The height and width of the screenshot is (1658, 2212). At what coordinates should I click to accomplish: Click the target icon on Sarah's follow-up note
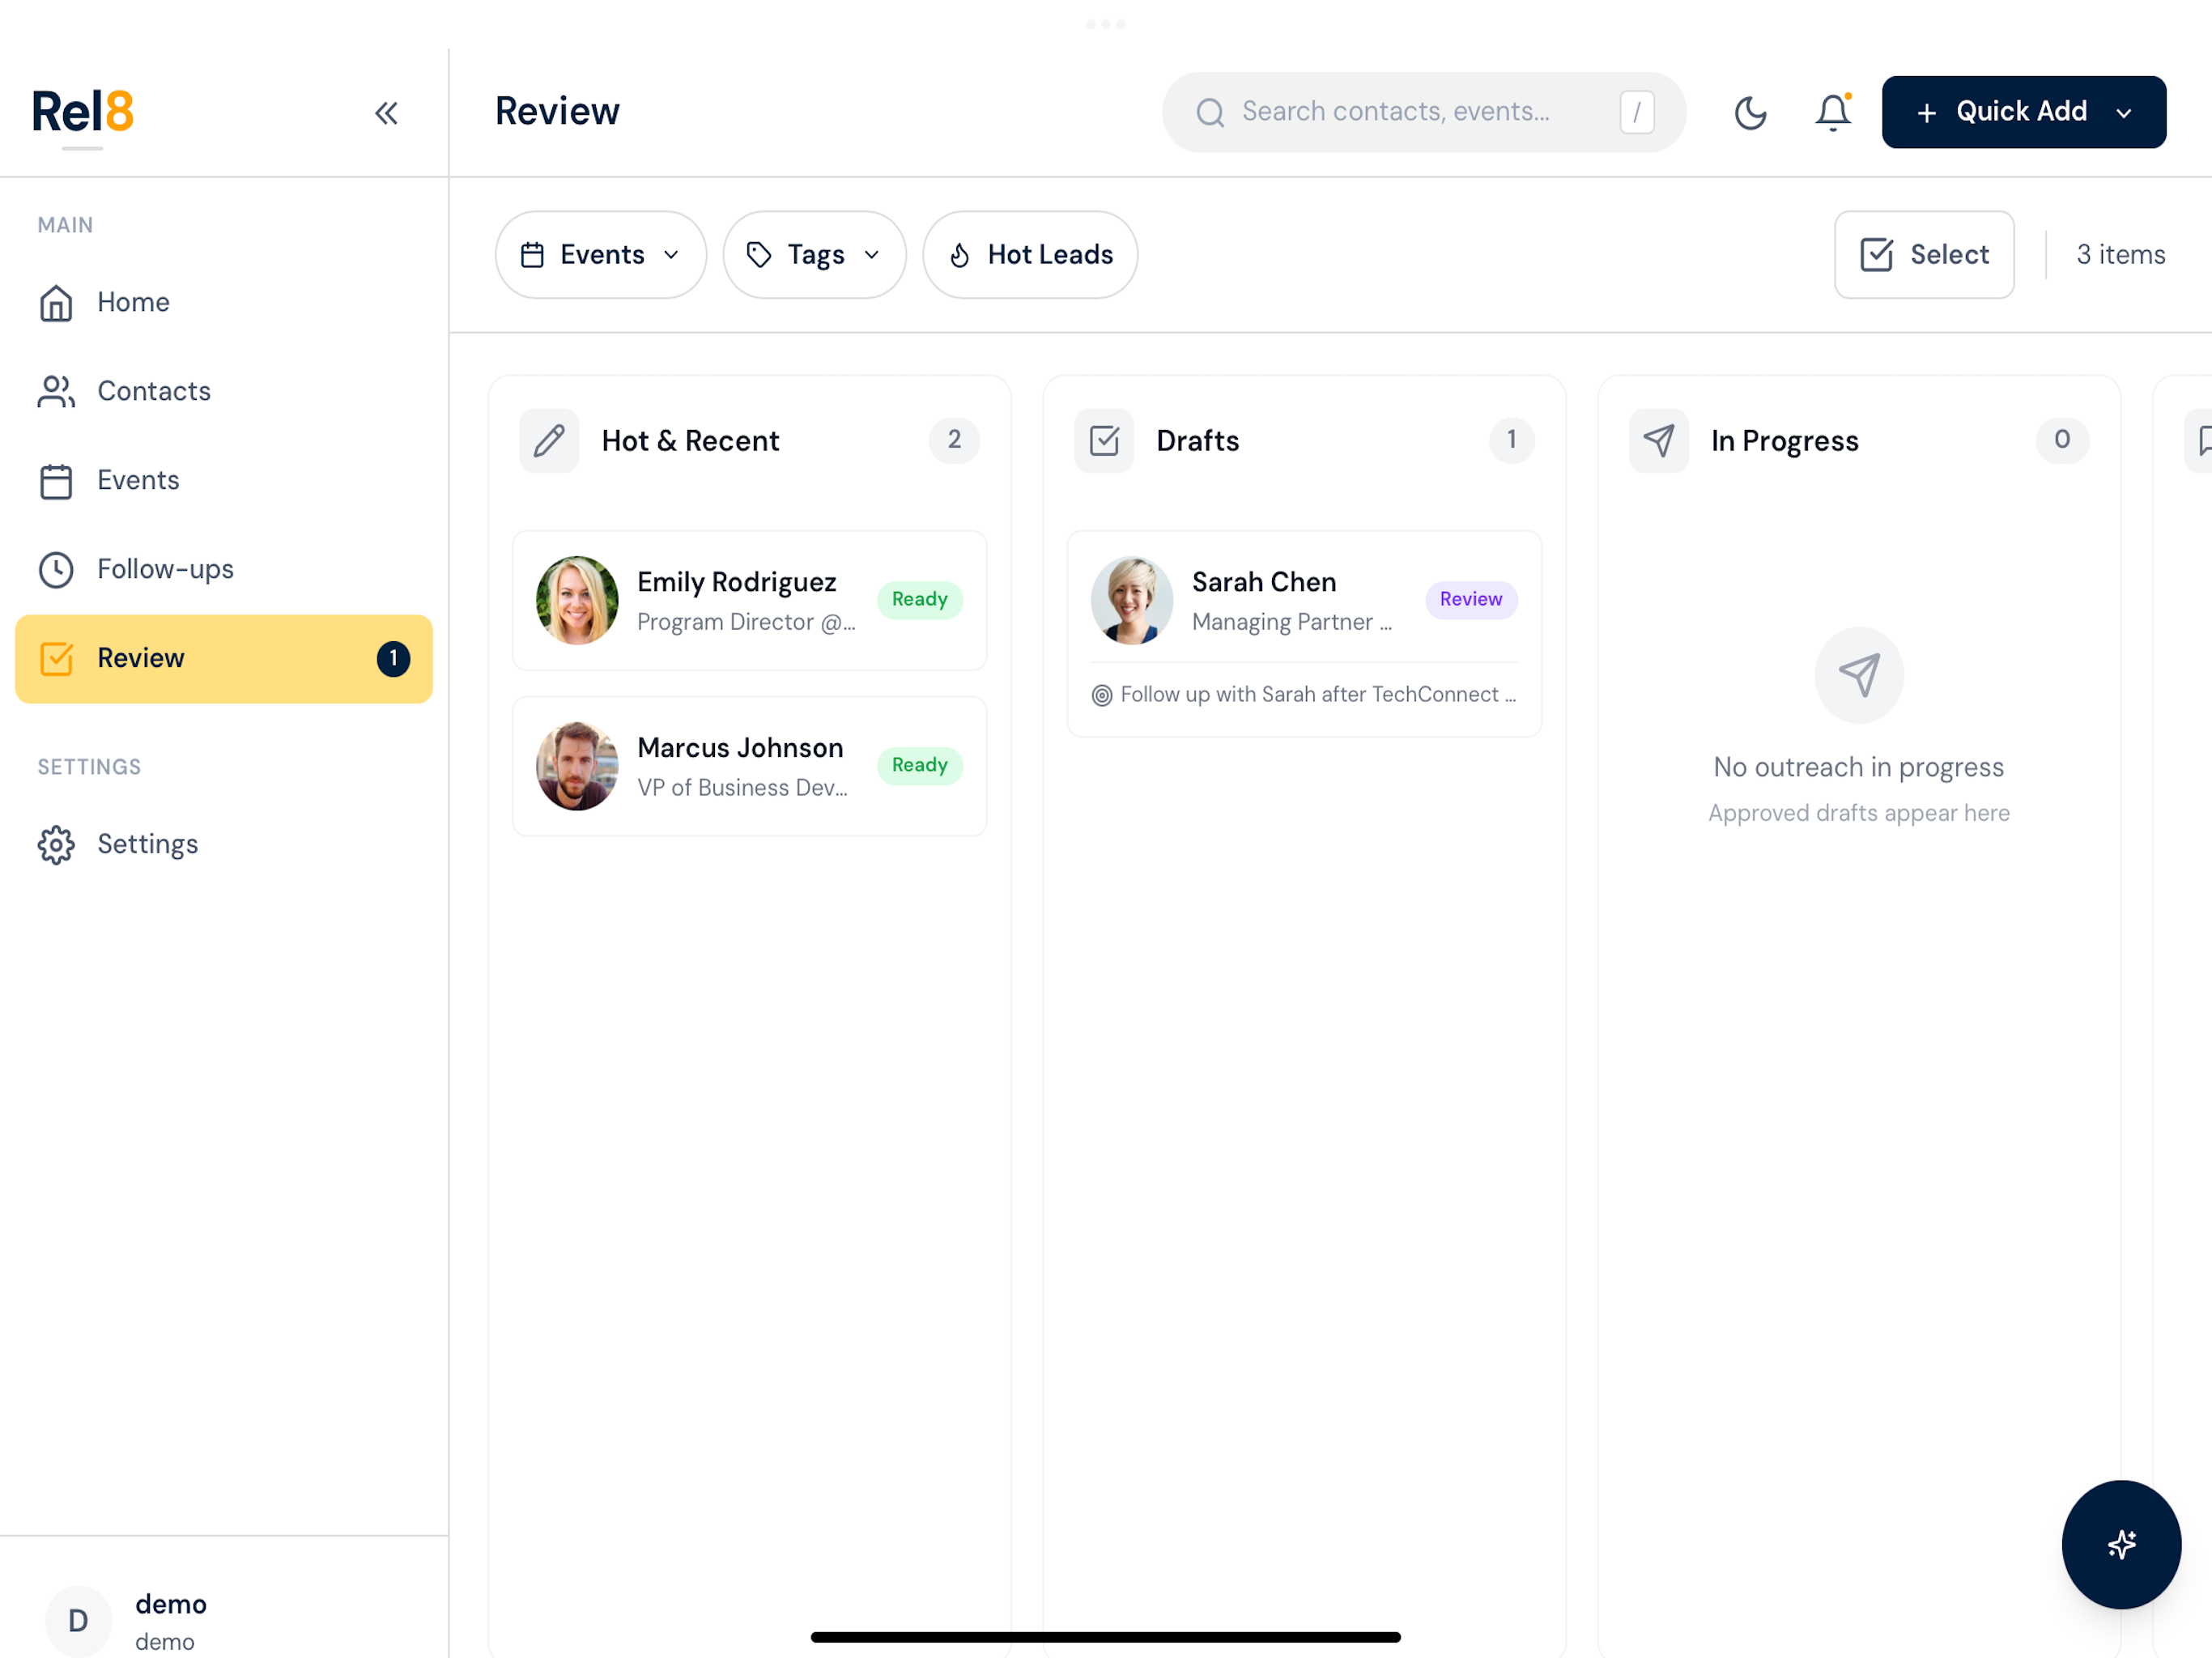pyautogui.click(x=1101, y=695)
